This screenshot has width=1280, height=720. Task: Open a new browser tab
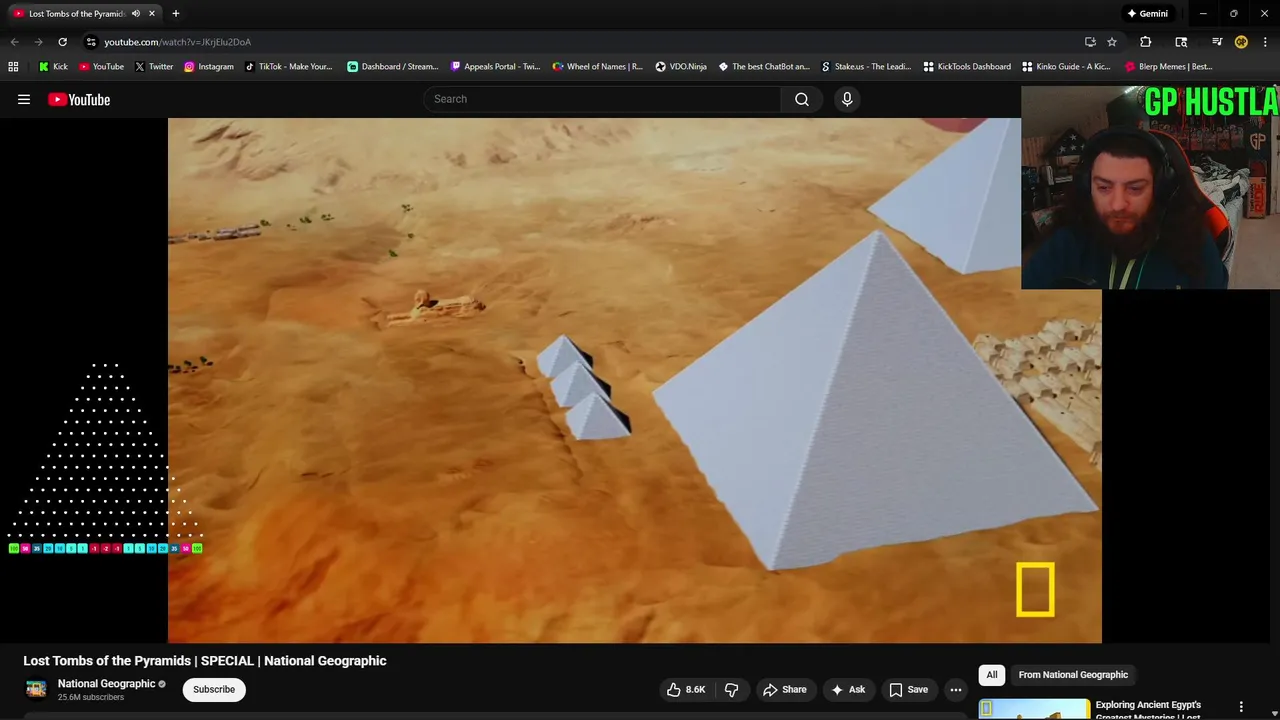coord(176,14)
